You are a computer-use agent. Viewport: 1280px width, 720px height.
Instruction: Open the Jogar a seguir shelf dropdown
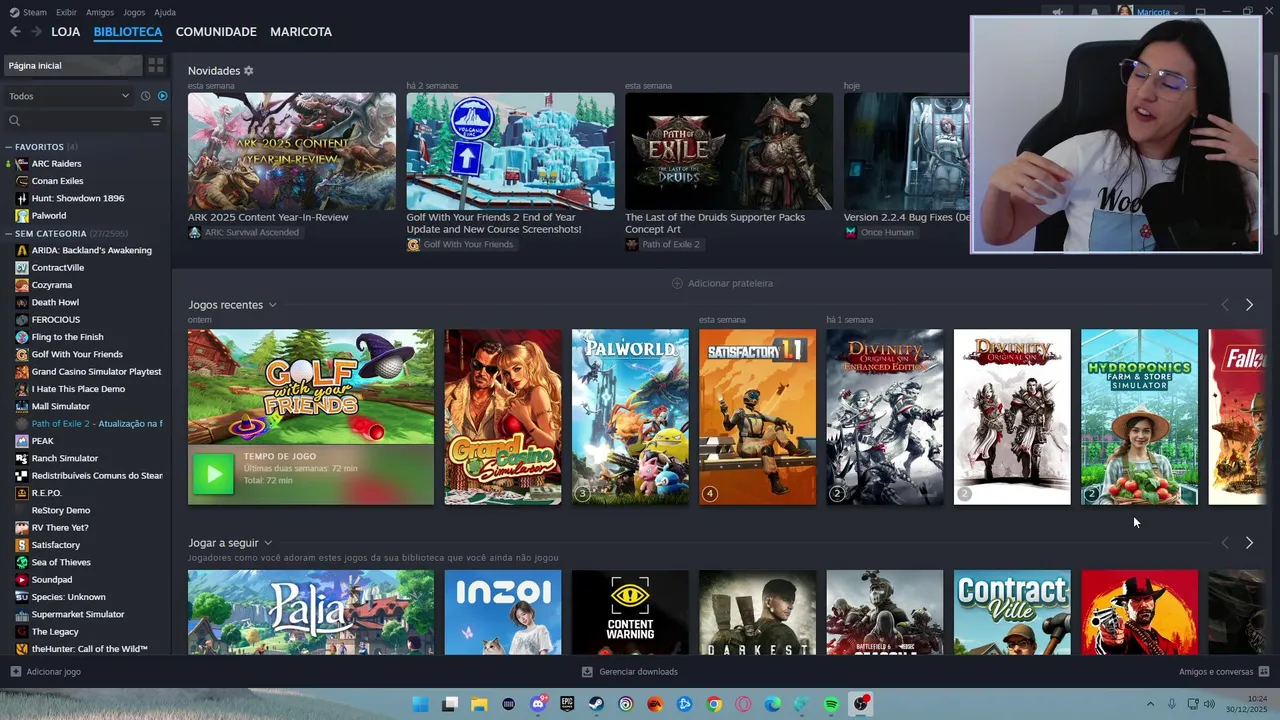tap(268, 543)
